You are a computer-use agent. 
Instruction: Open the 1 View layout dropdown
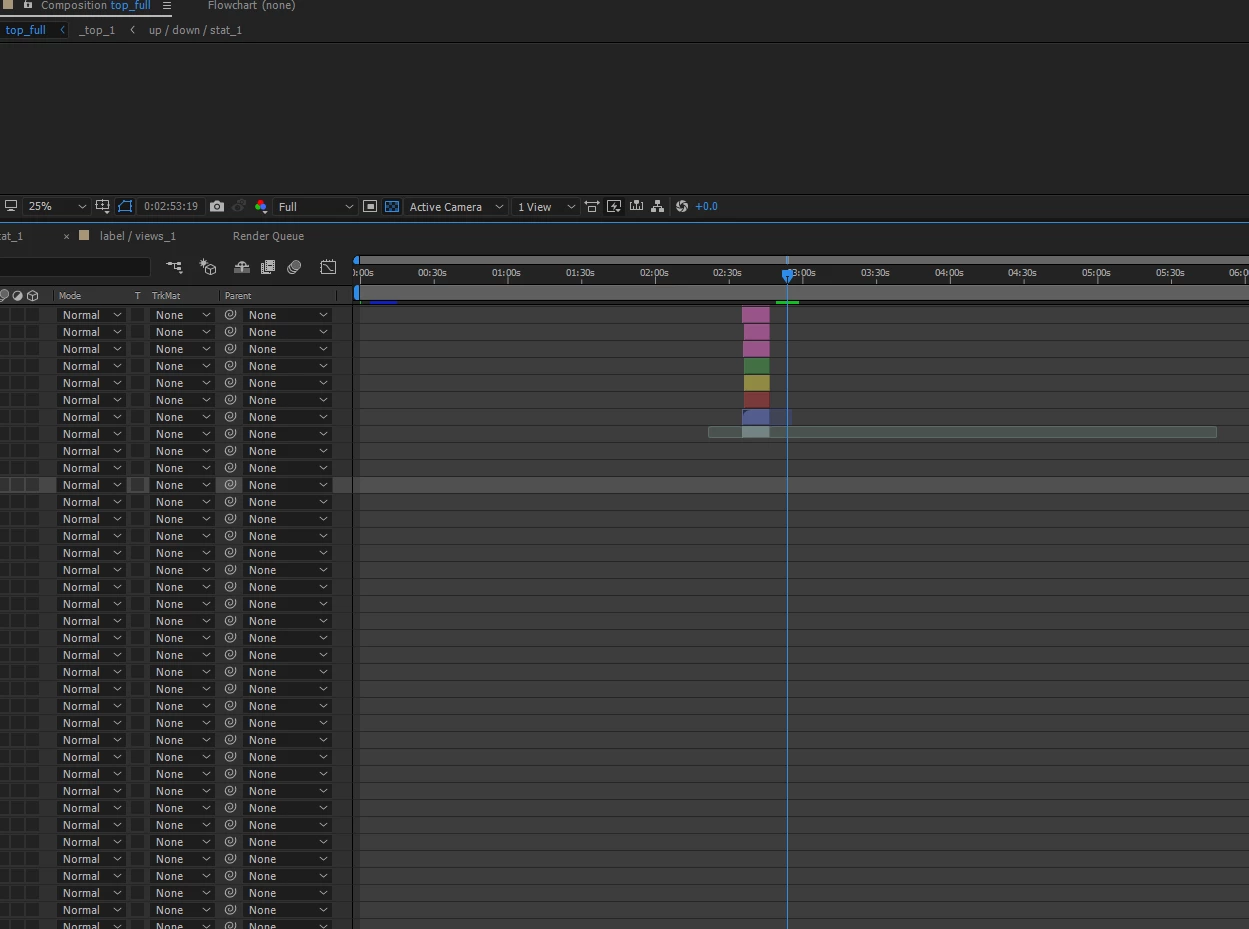coord(545,206)
